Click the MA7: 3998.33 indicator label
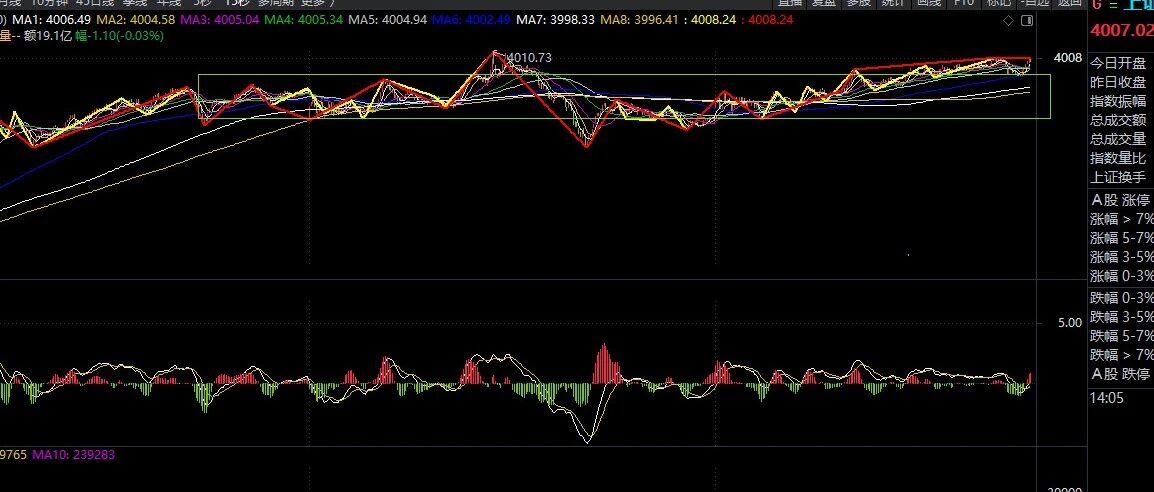 click(556, 20)
